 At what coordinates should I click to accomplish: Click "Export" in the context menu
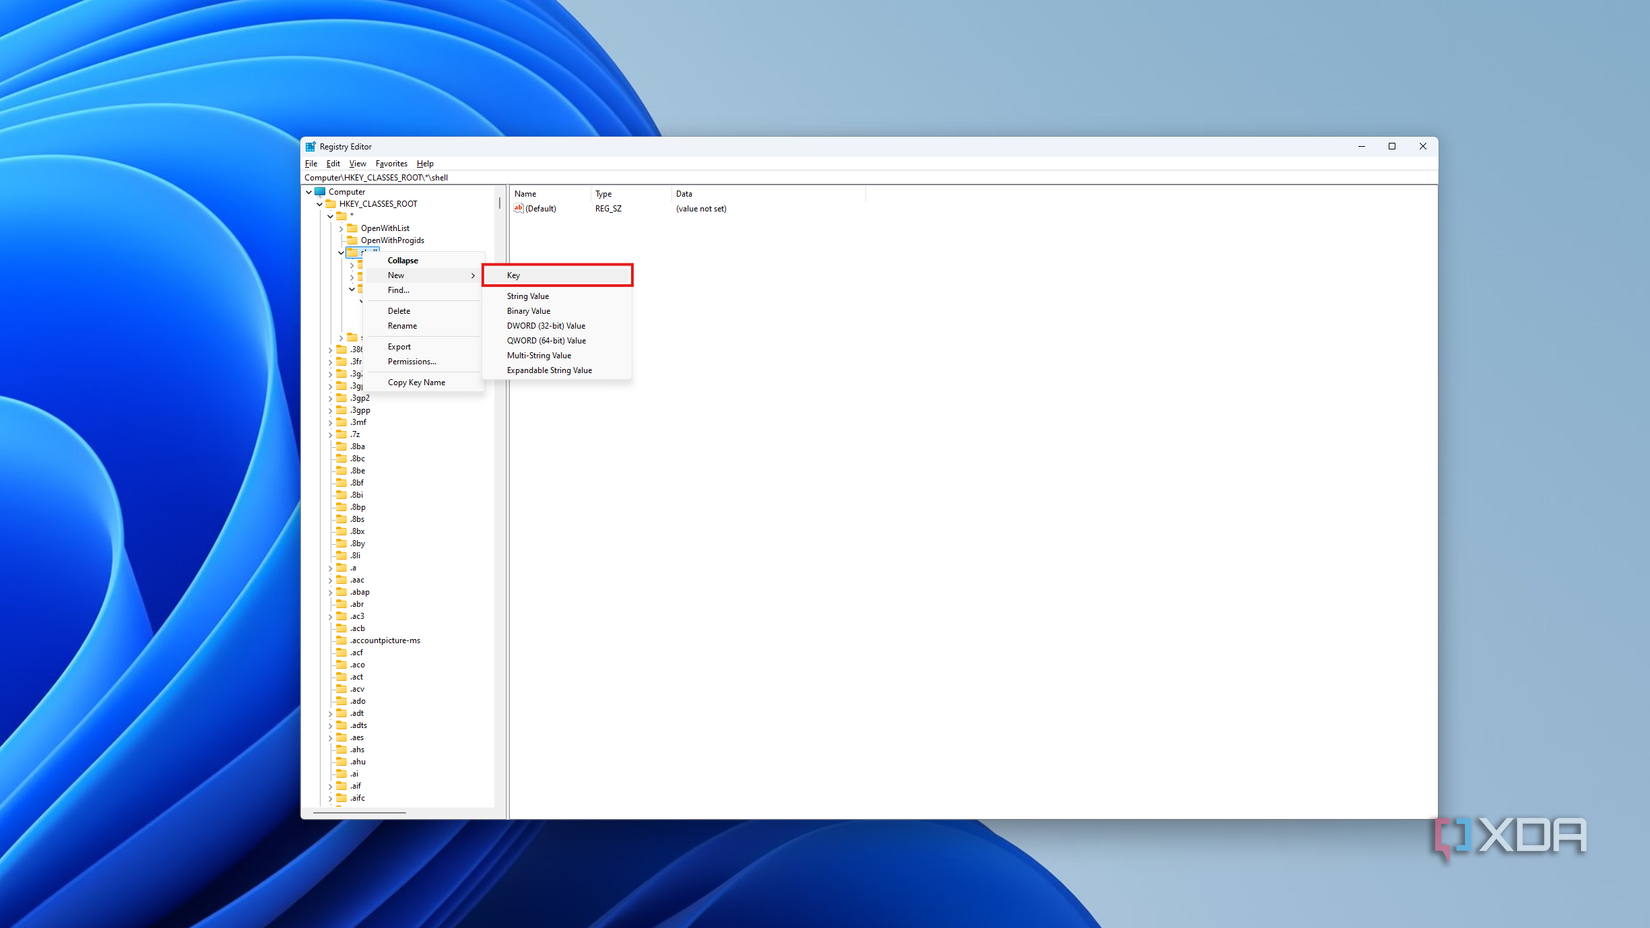[399, 346]
